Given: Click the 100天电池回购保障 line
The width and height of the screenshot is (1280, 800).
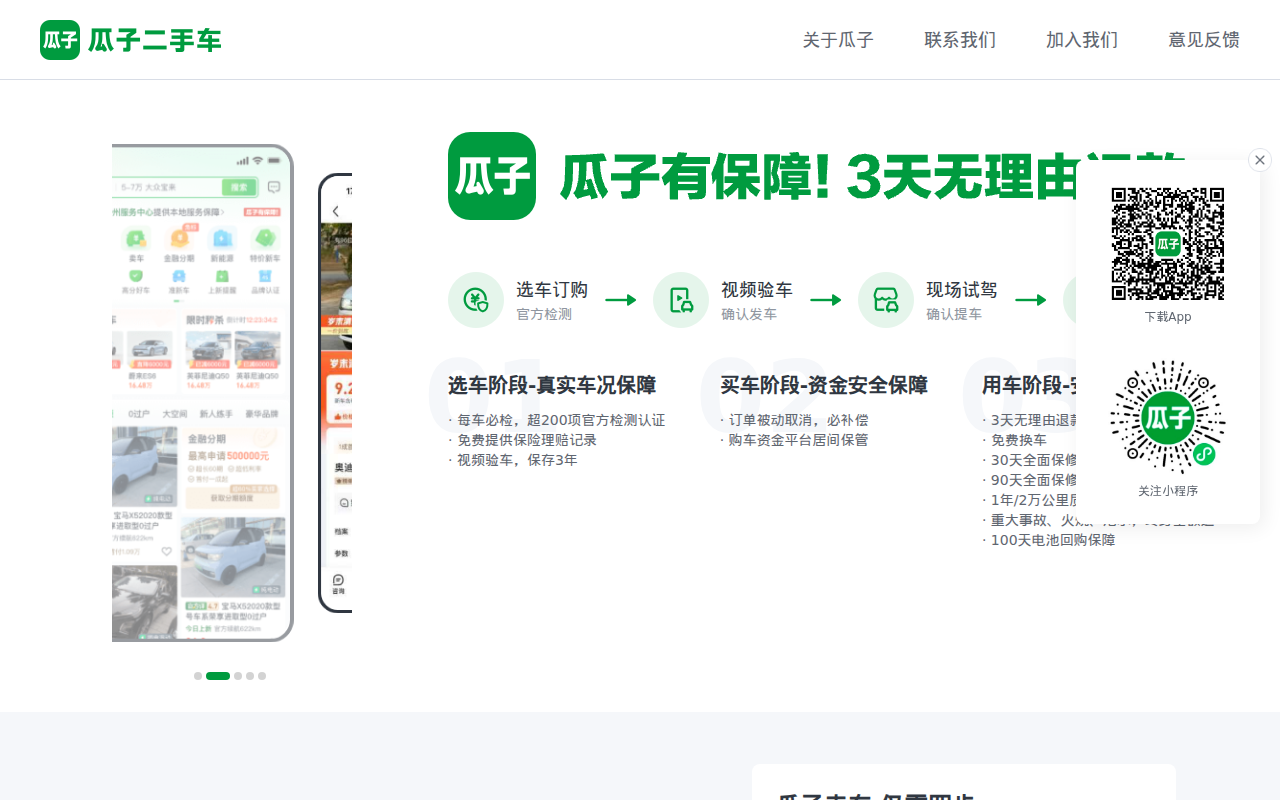Looking at the screenshot, I should (1049, 540).
